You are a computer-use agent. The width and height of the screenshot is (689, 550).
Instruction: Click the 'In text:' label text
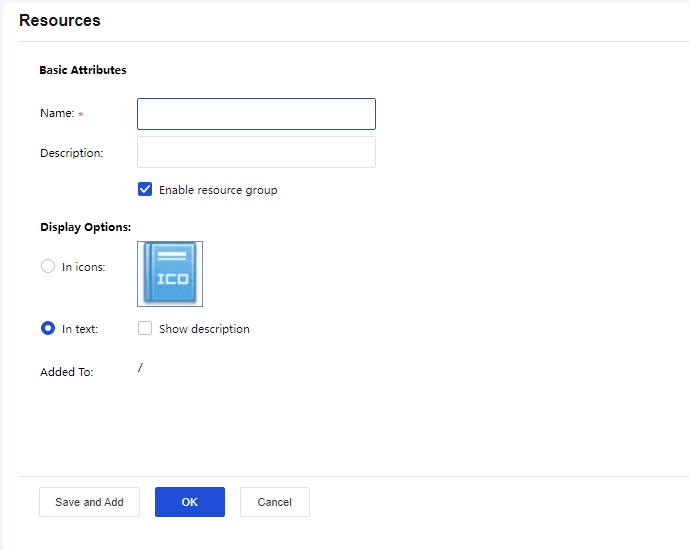(80, 329)
